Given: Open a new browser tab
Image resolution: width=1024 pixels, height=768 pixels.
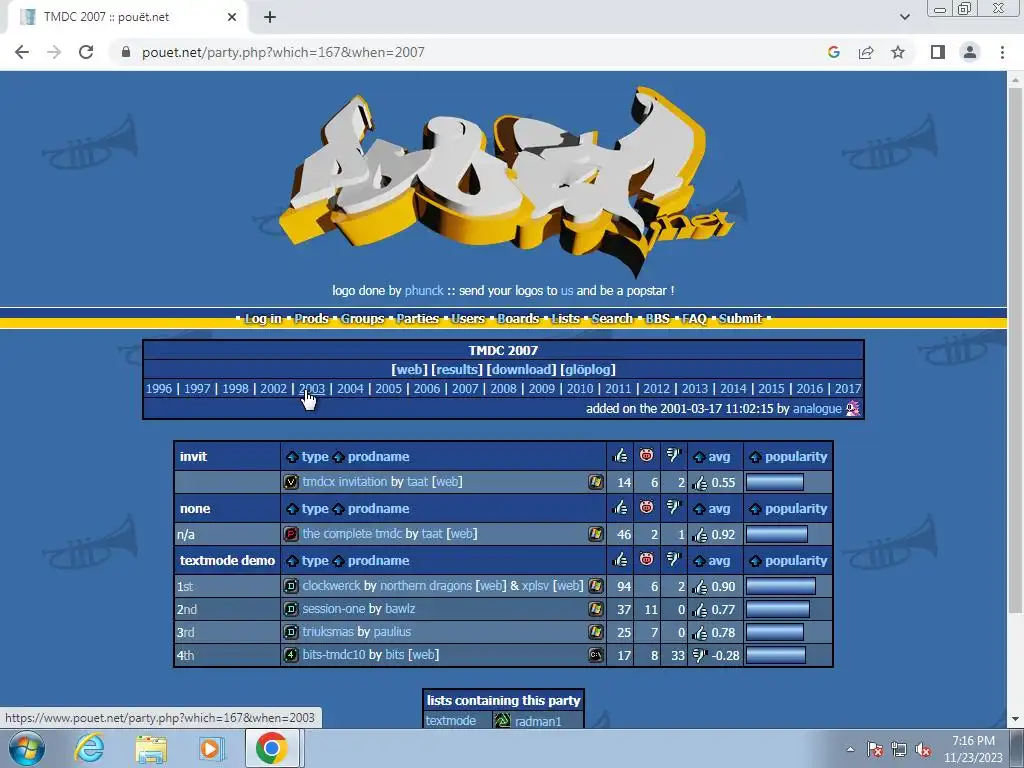Looking at the screenshot, I should (x=270, y=17).
